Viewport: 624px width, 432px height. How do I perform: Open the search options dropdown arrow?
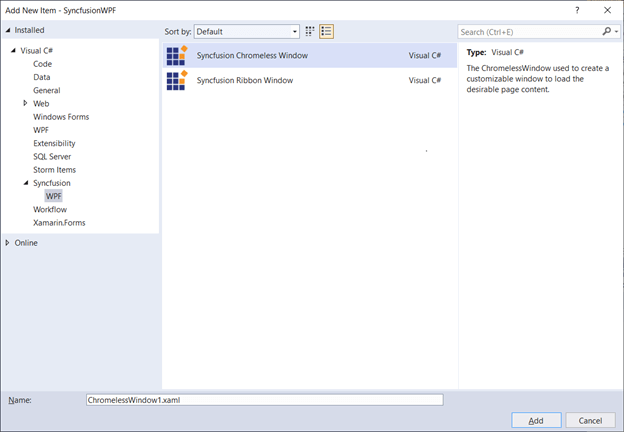616,31
